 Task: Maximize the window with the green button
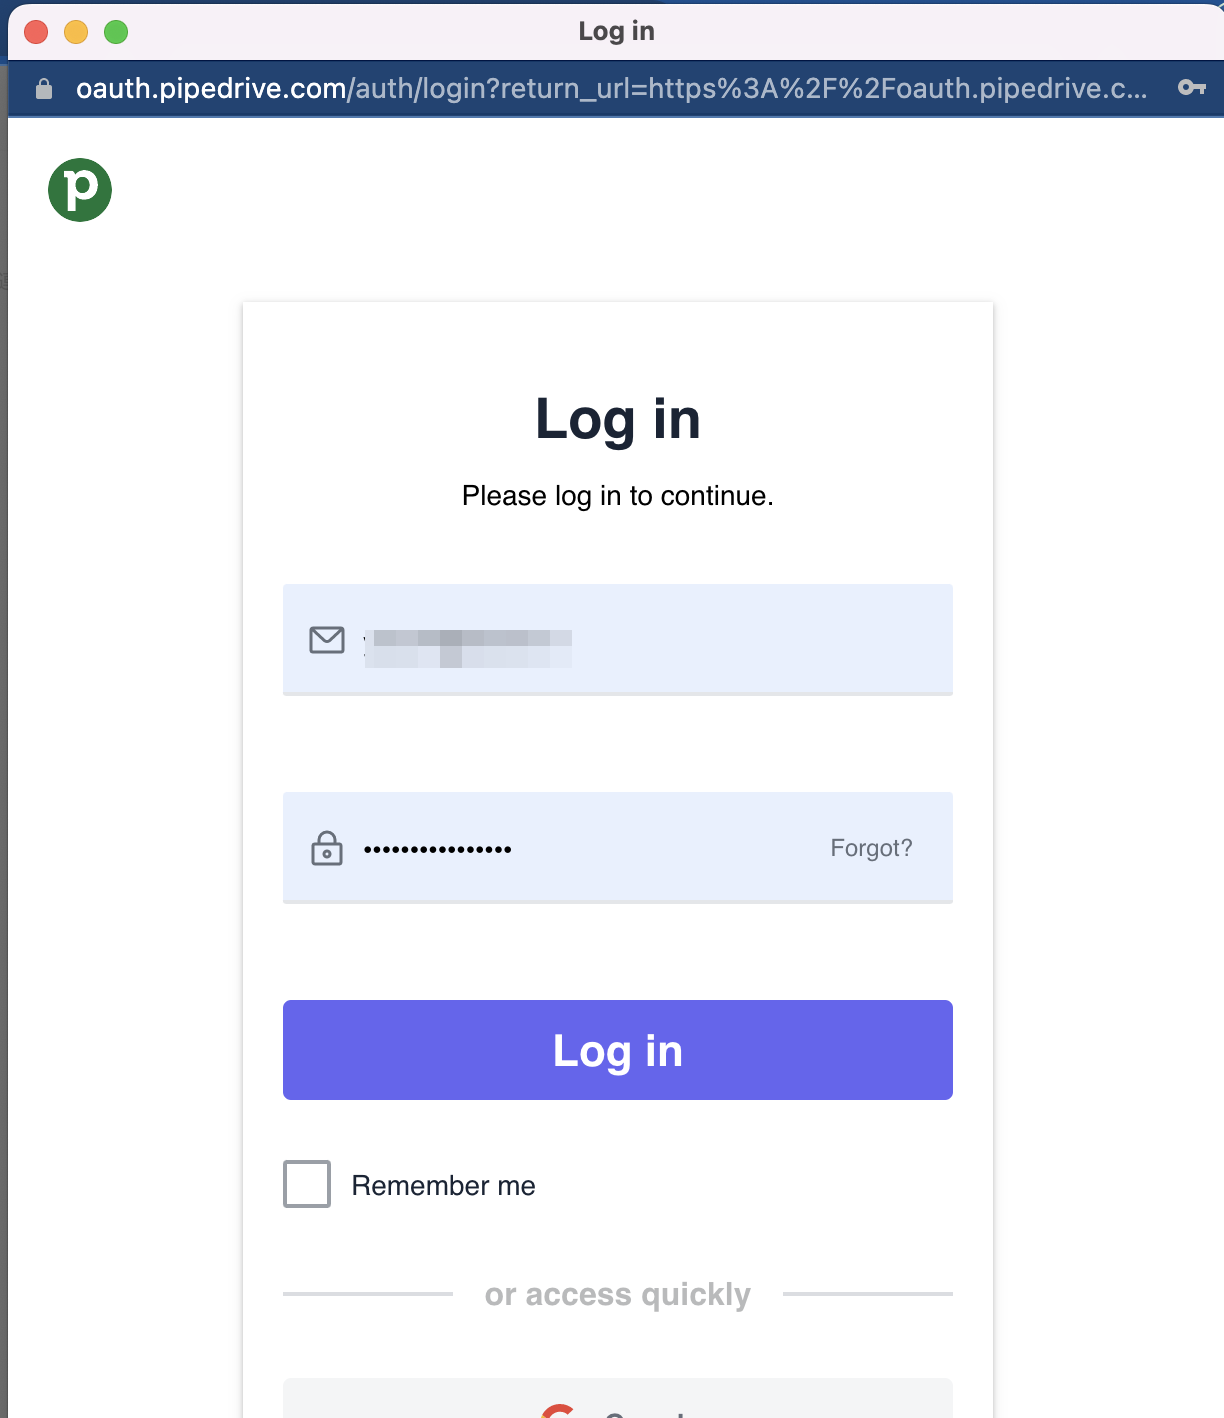coord(116,32)
